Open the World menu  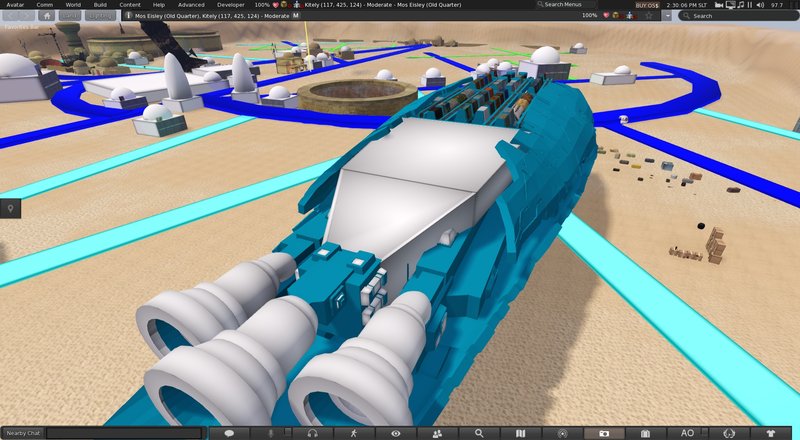[x=73, y=5]
